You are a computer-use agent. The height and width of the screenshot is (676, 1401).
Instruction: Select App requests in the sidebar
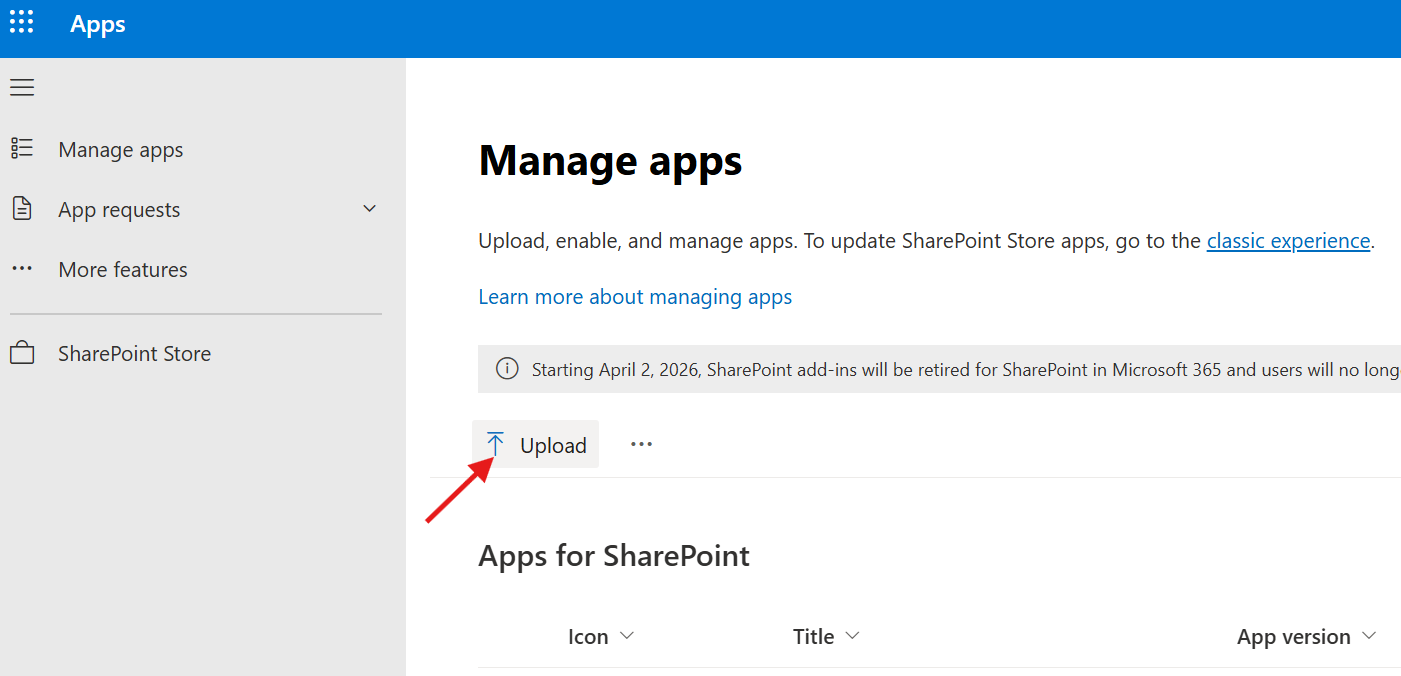119,210
